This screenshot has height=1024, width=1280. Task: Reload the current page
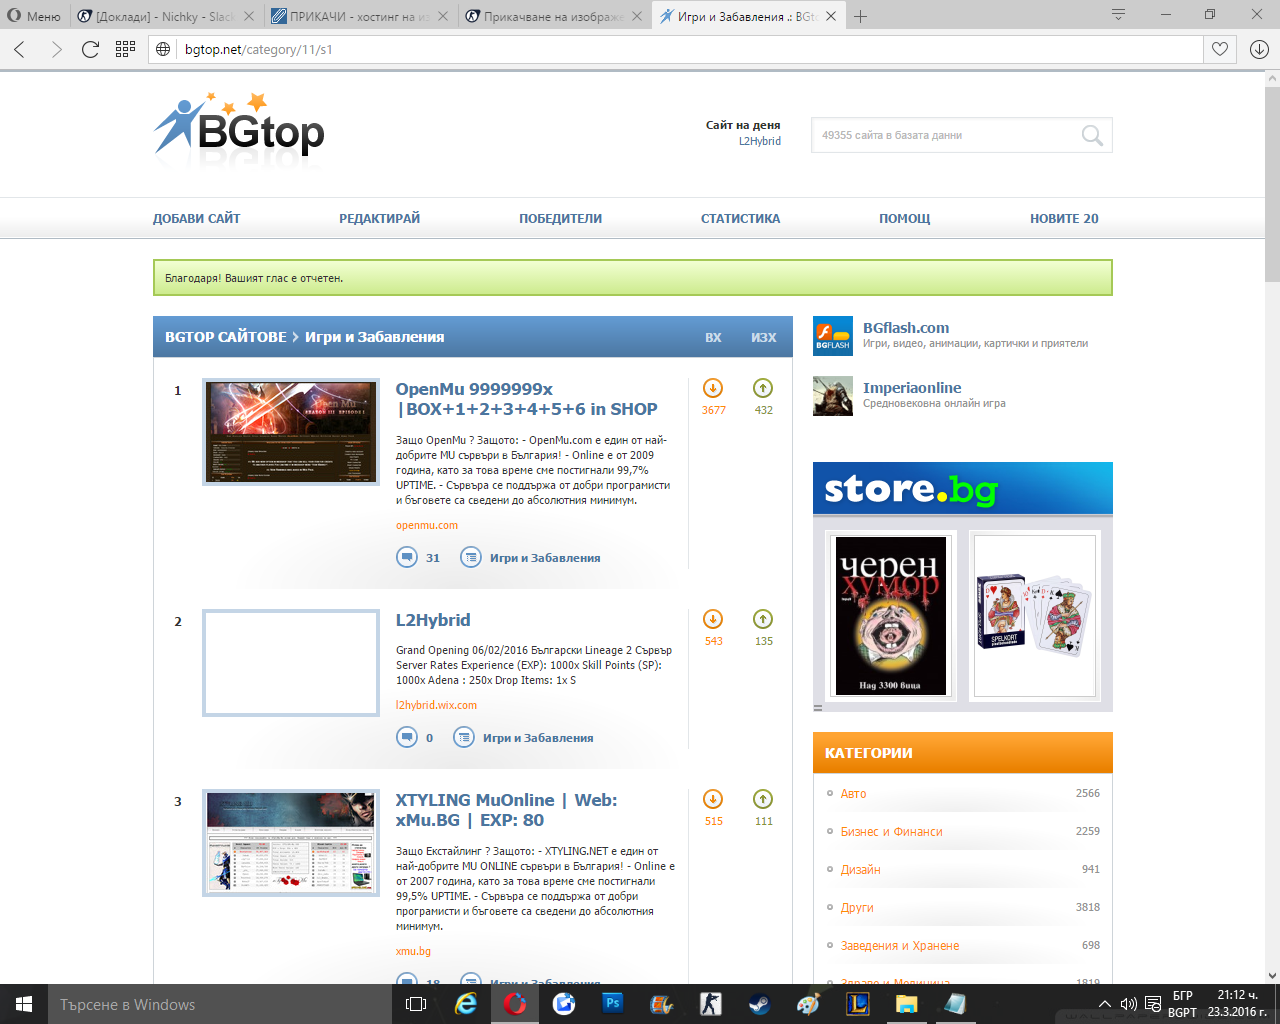click(90, 49)
